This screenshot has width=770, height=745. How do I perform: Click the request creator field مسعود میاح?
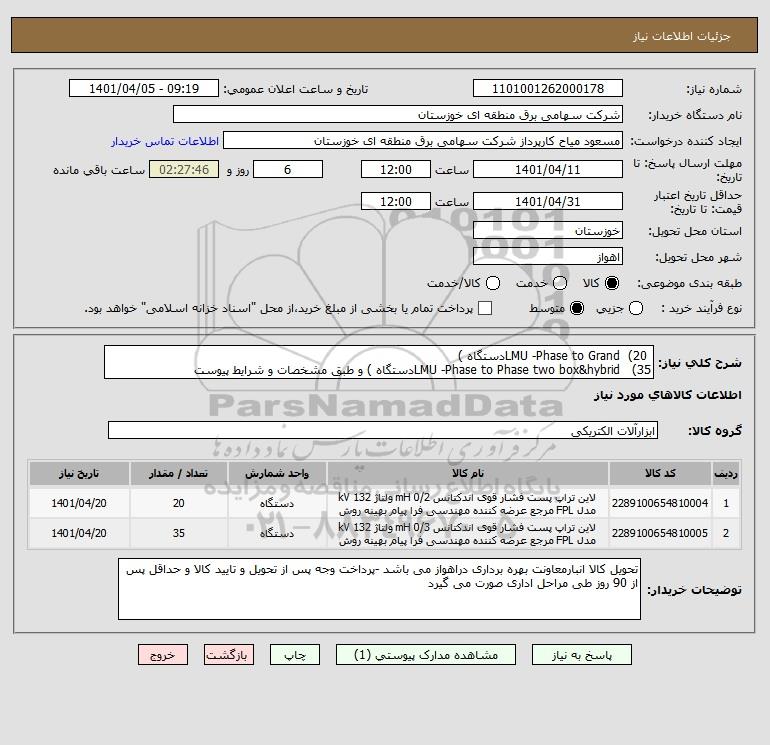(423, 140)
